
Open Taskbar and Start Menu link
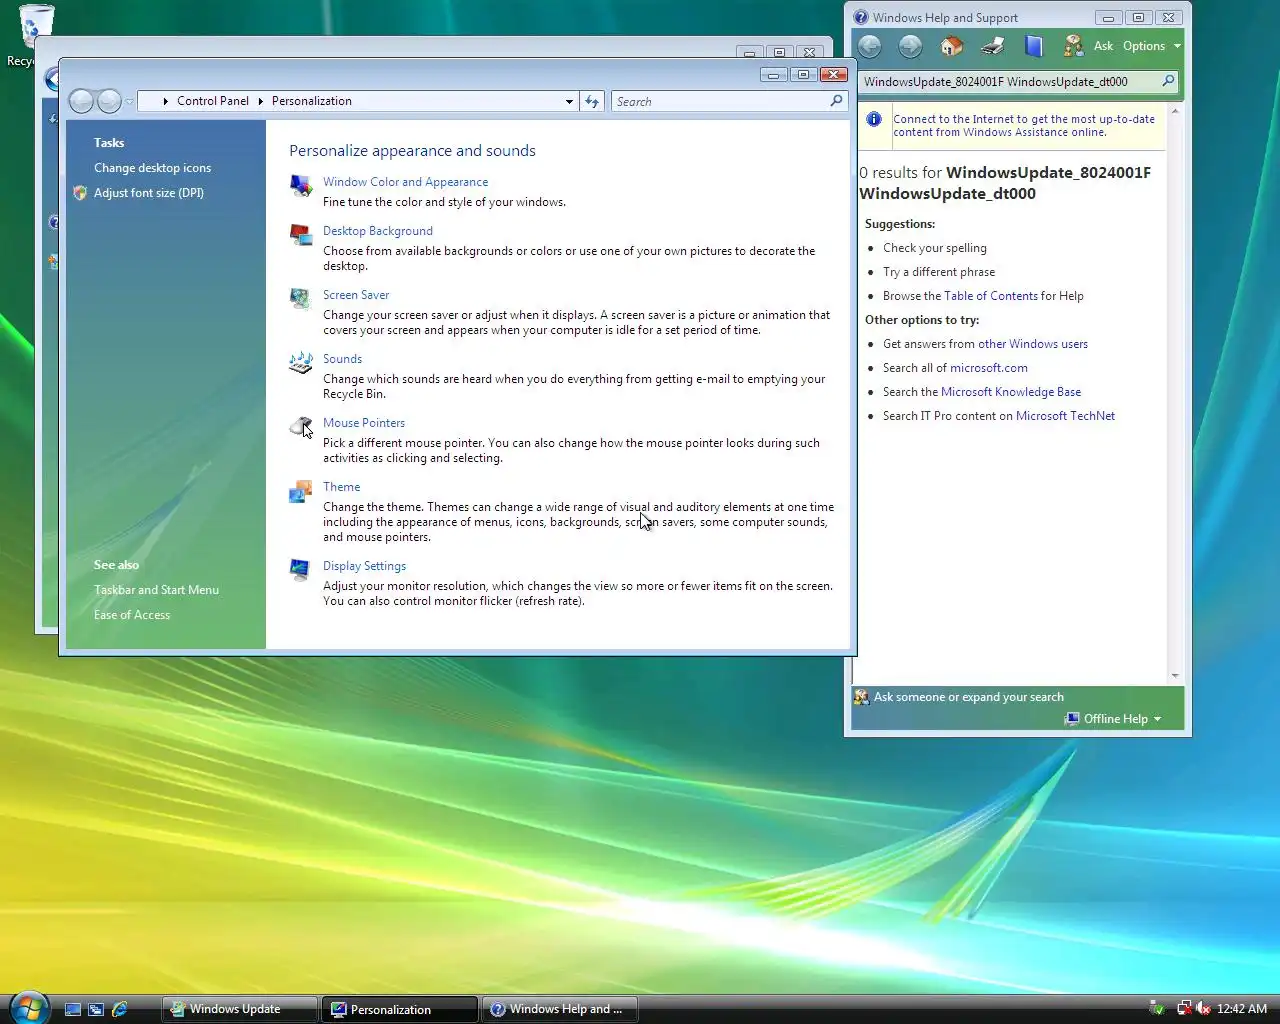point(156,590)
